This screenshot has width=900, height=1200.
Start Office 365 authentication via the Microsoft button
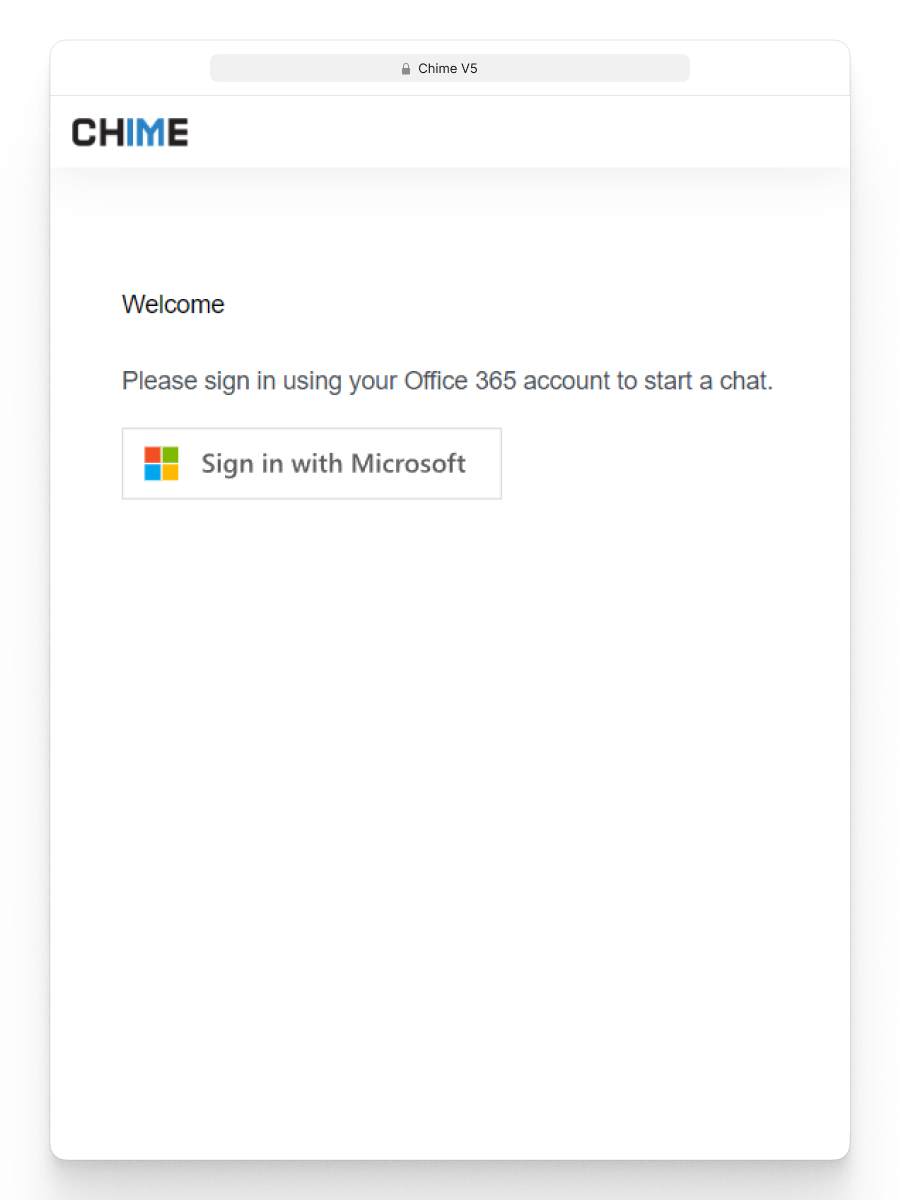[311, 463]
